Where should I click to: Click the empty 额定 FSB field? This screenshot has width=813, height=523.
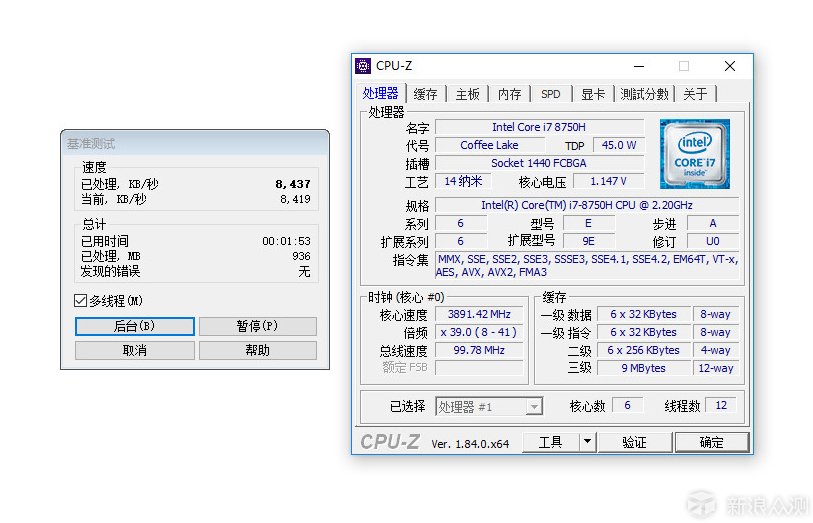pos(479,367)
